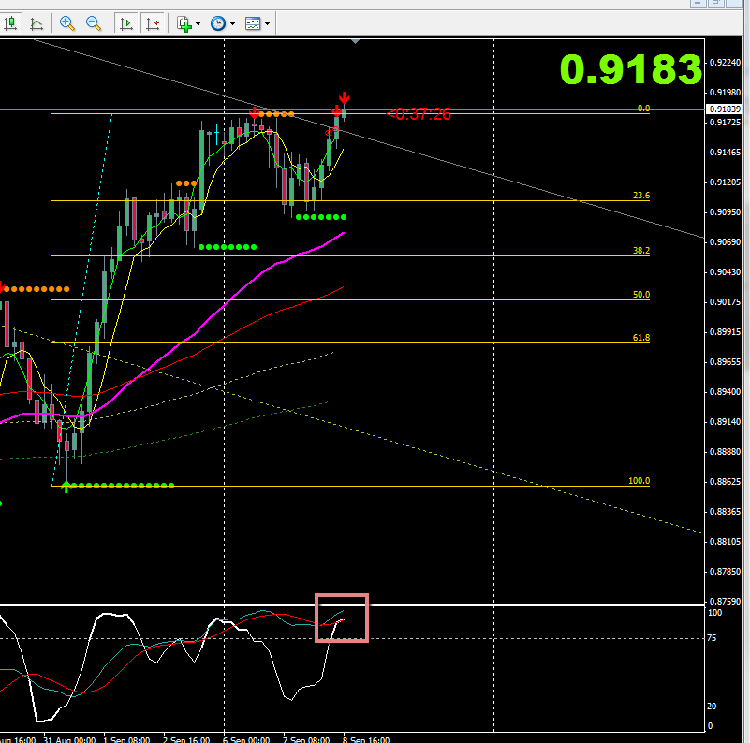Image resolution: width=750 pixels, height=743 pixels.
Task: Select the Fibonacci 61.8 level label
Action: click(641, 338)
